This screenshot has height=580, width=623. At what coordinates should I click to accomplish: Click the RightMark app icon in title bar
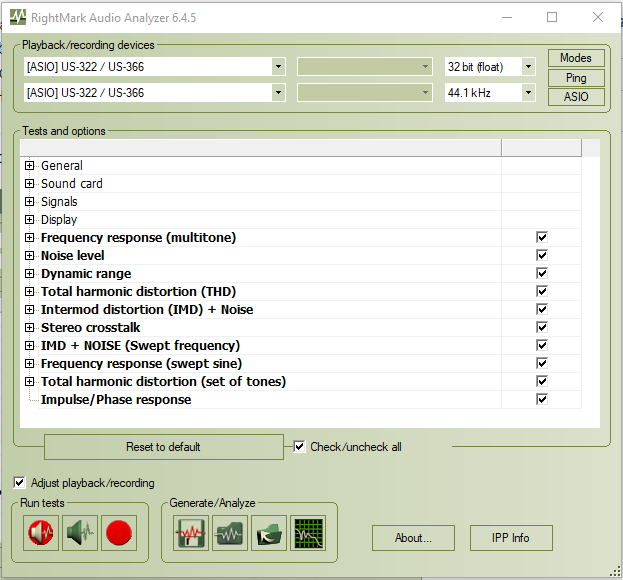(x=17, y=17)
